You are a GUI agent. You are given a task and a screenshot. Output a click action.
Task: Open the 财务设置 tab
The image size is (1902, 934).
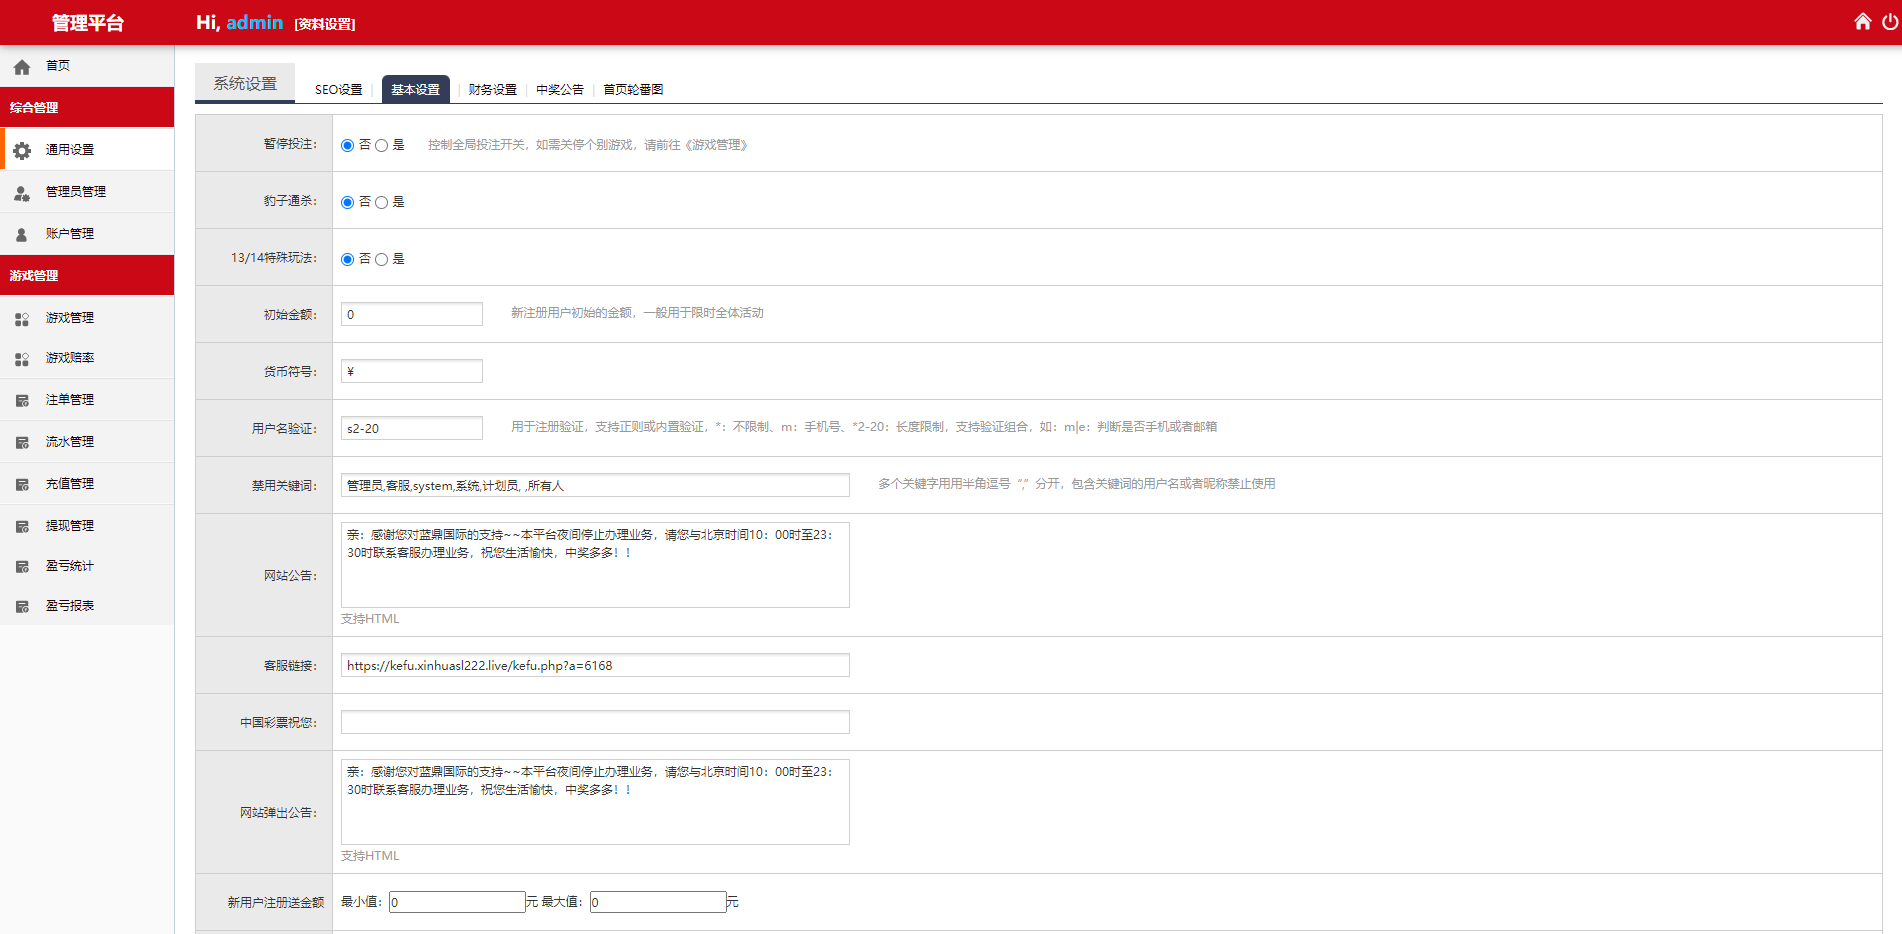coord(492,90)
